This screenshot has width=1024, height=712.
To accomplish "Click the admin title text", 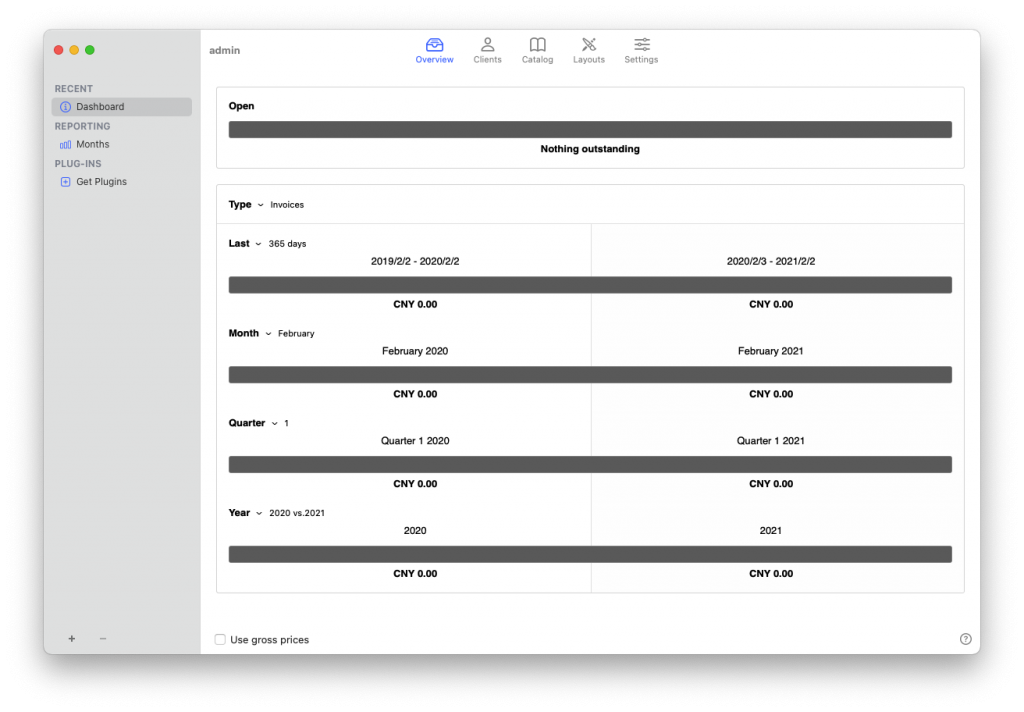I will coord(225,50).
